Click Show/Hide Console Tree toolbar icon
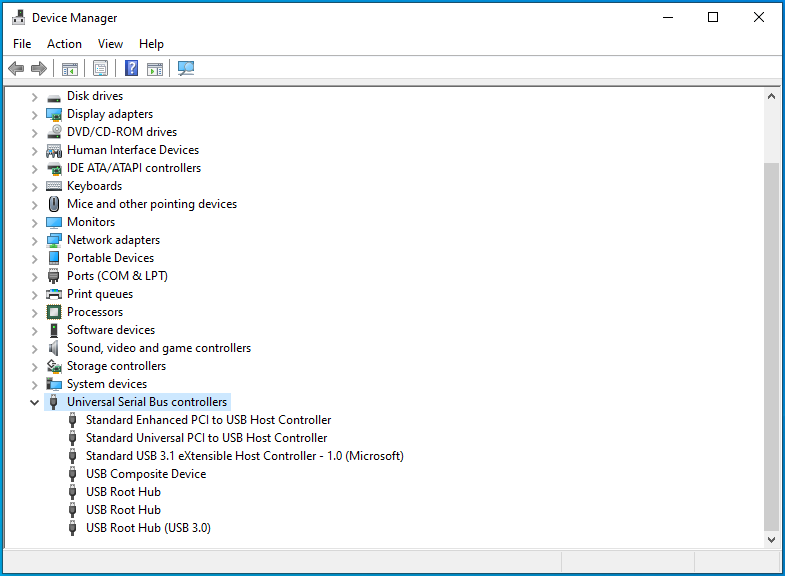 [x=70, y=69]
